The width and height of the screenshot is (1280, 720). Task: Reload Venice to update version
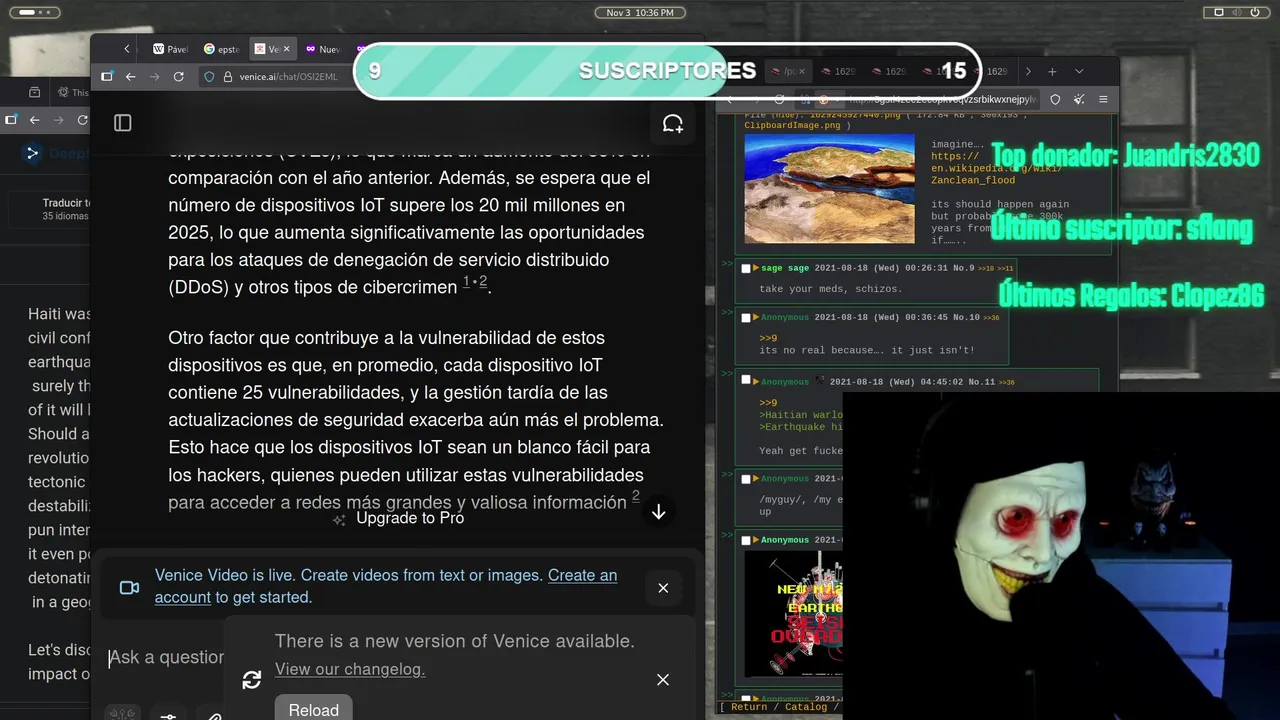[x=314, y=709]
